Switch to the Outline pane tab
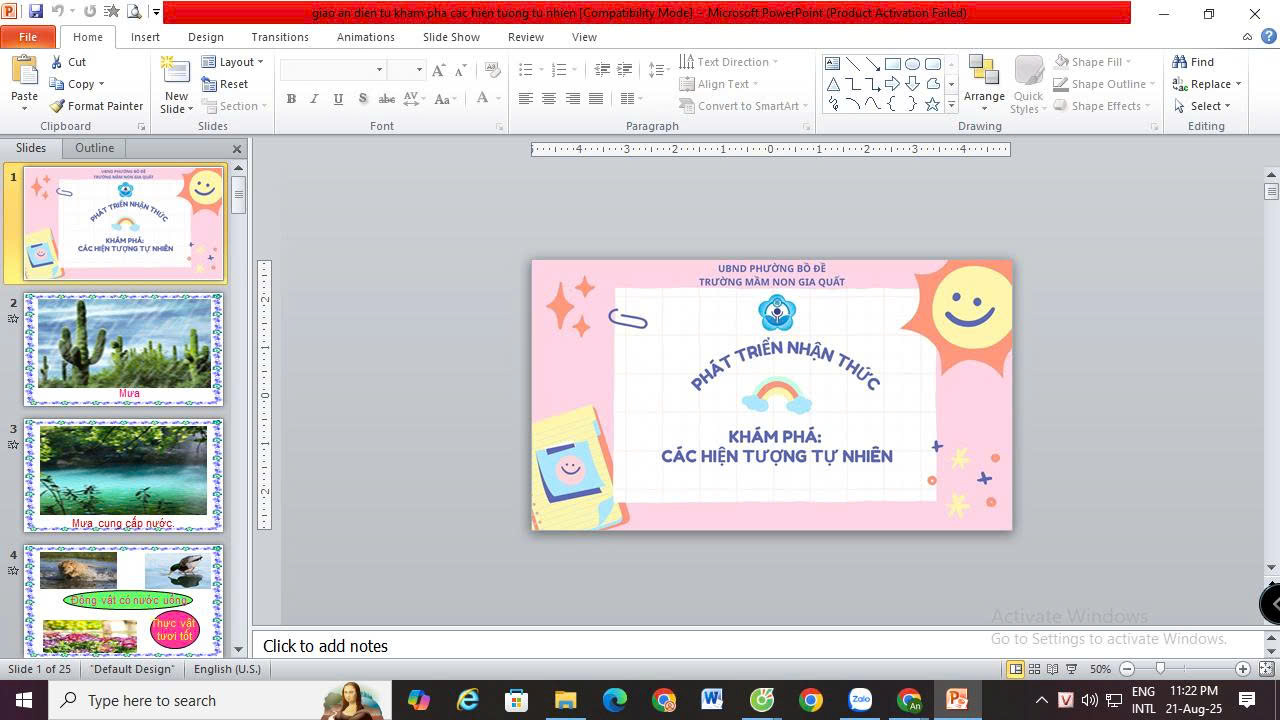The image size is (1280, 720). coord(94,148)
